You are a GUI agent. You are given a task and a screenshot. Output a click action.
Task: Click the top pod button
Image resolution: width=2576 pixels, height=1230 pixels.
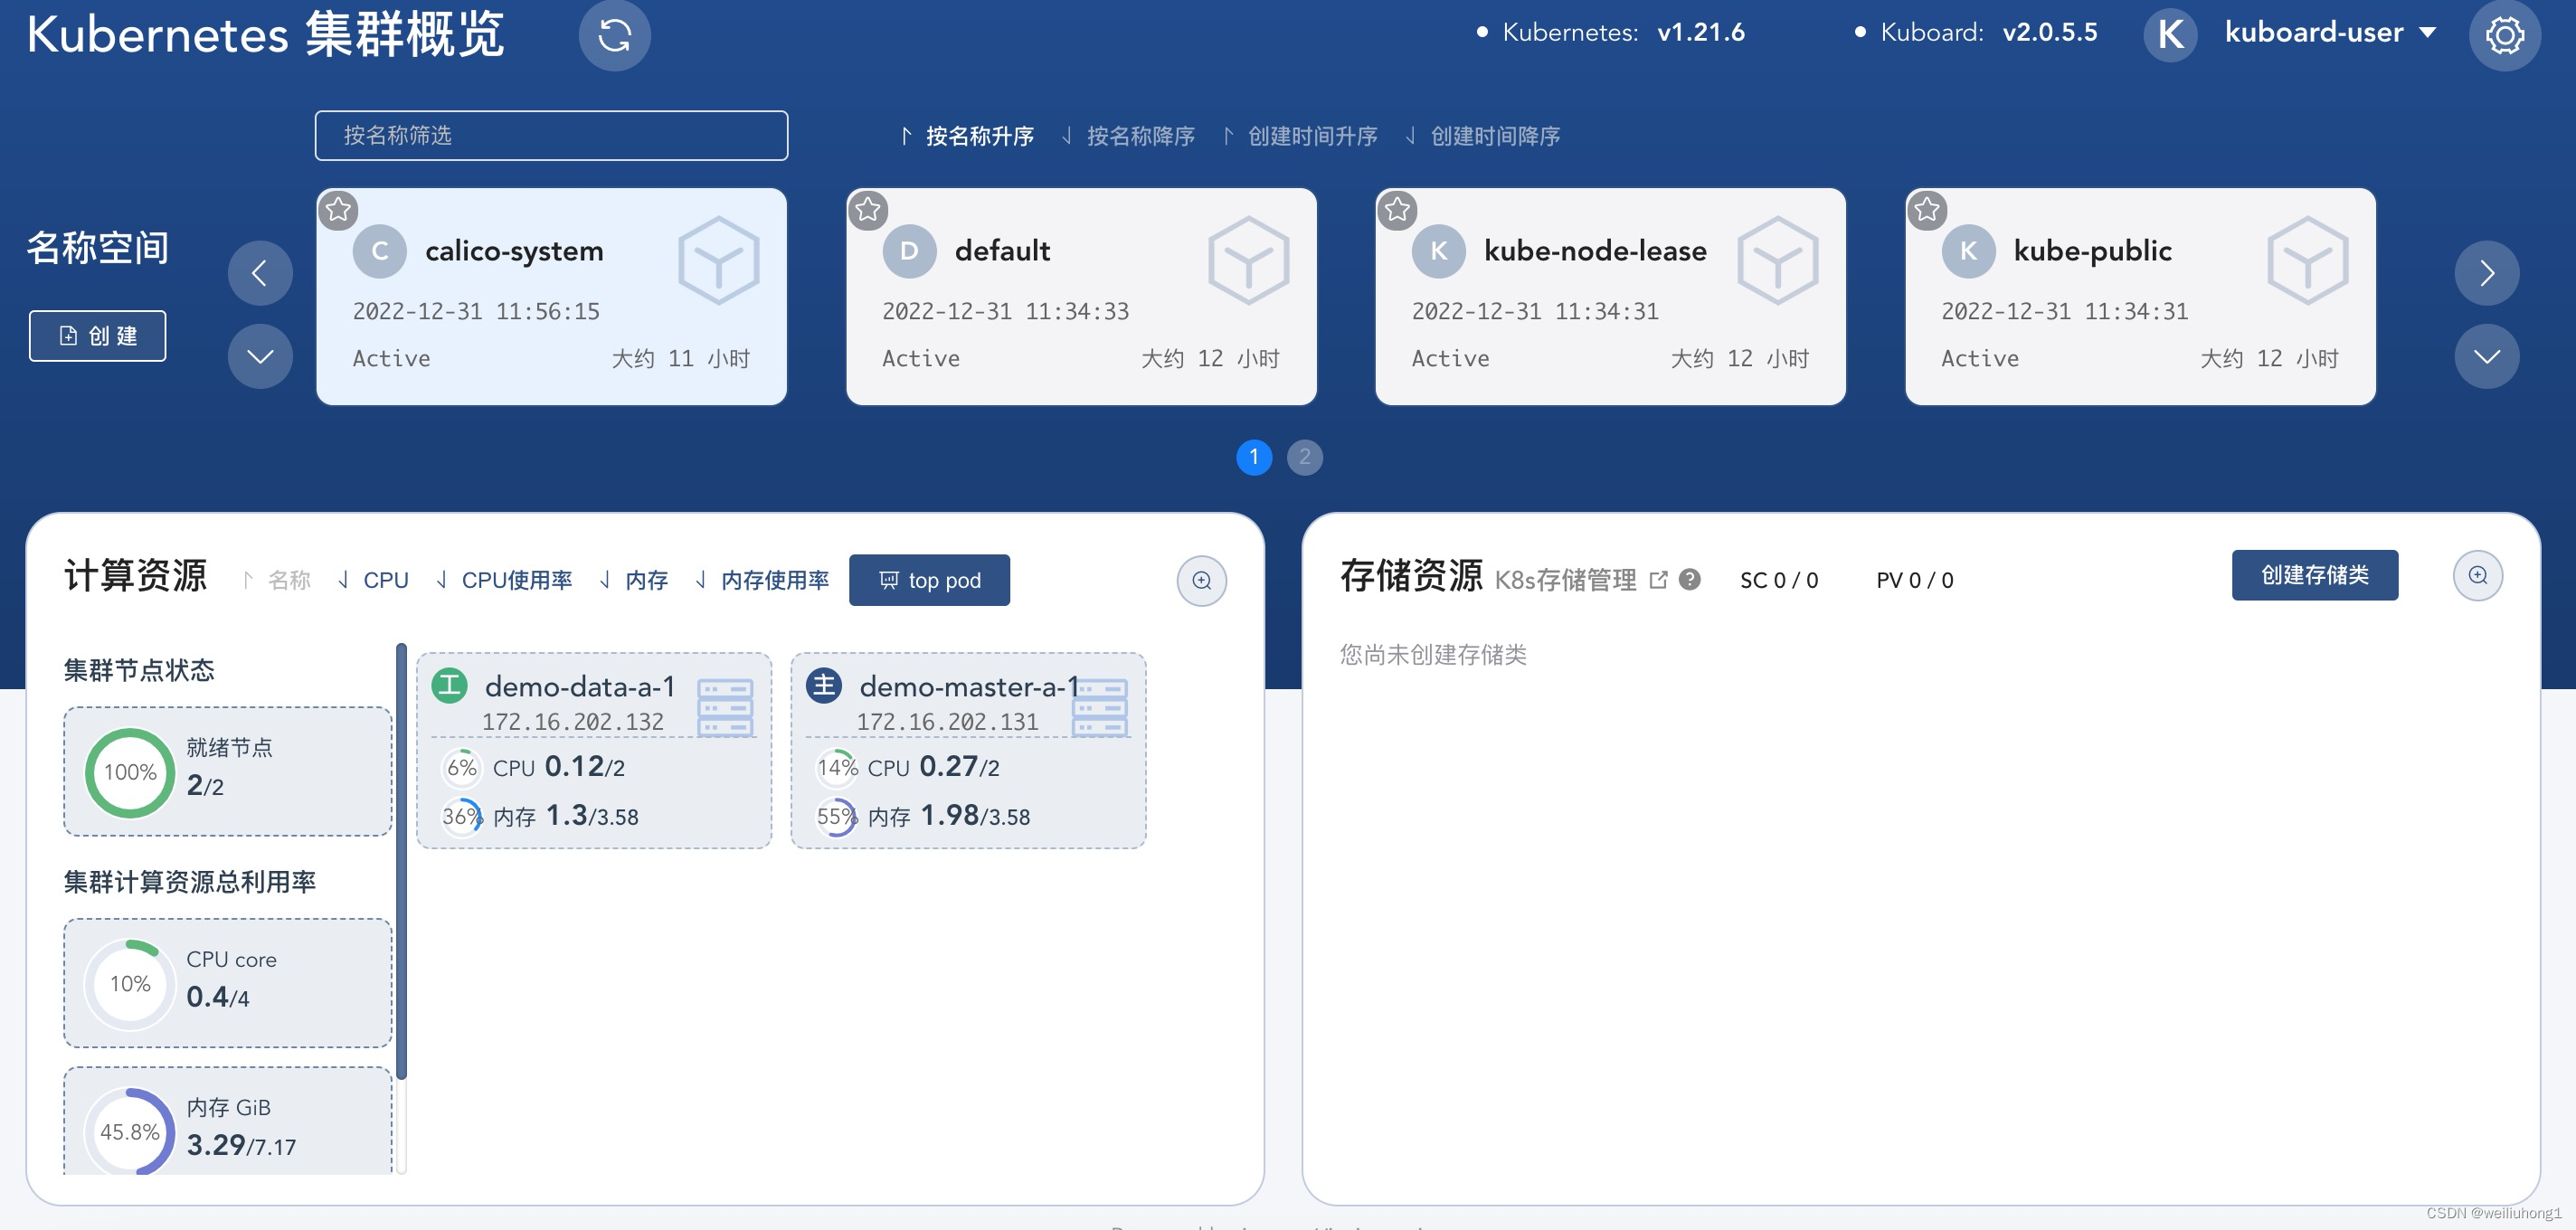click(x=929, y=580)
